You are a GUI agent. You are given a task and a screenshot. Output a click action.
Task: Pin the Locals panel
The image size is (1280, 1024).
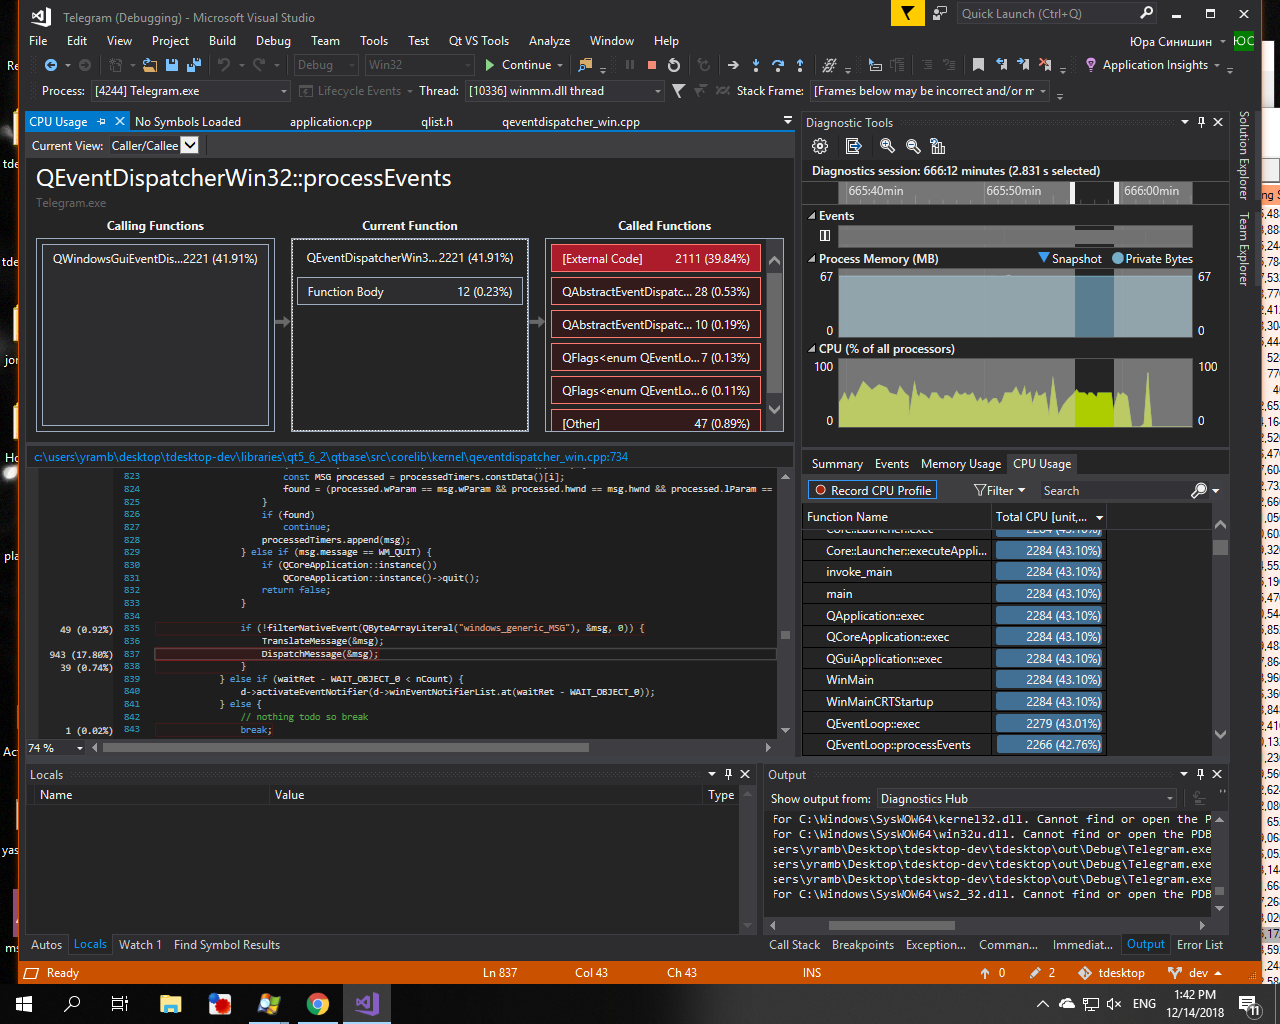click(x=728, y=774)
